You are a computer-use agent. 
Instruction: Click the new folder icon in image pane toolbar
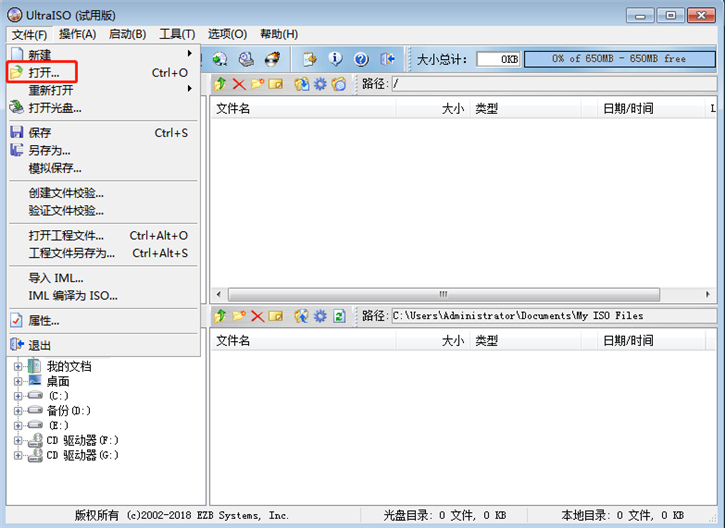pyautogui.click(x=258, y=84)
